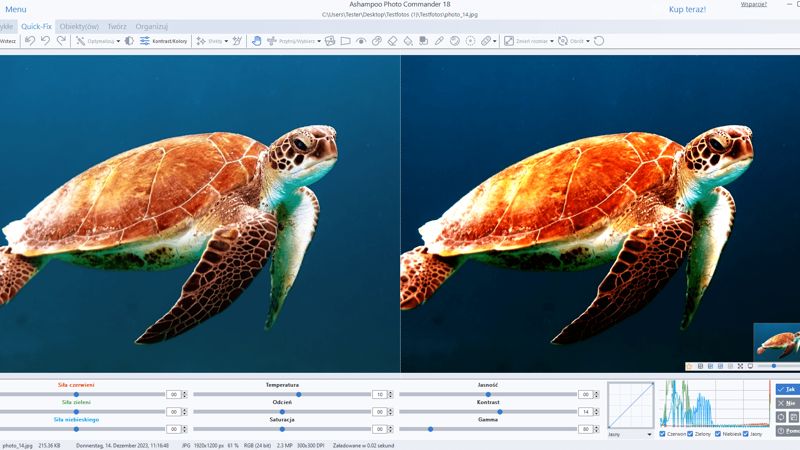The height and width of the screenshot is (450, 800).
Task: Click the Efekty sparkle icon
Action: [x=201, y=41]
